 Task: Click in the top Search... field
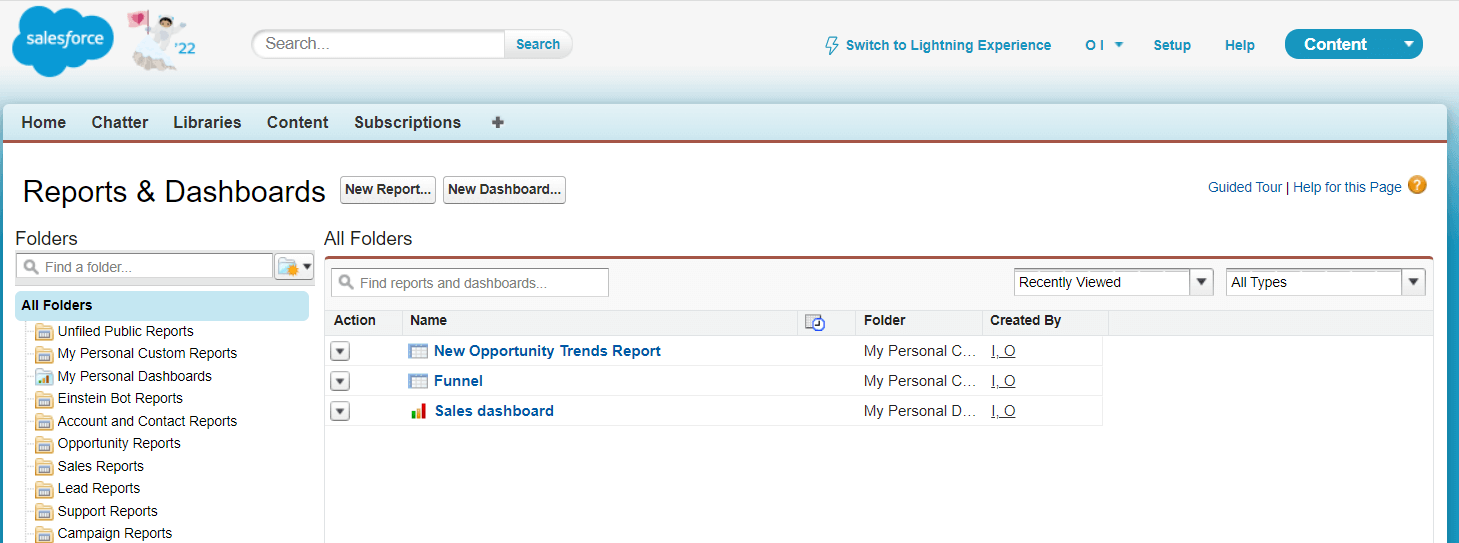[379, 44]
